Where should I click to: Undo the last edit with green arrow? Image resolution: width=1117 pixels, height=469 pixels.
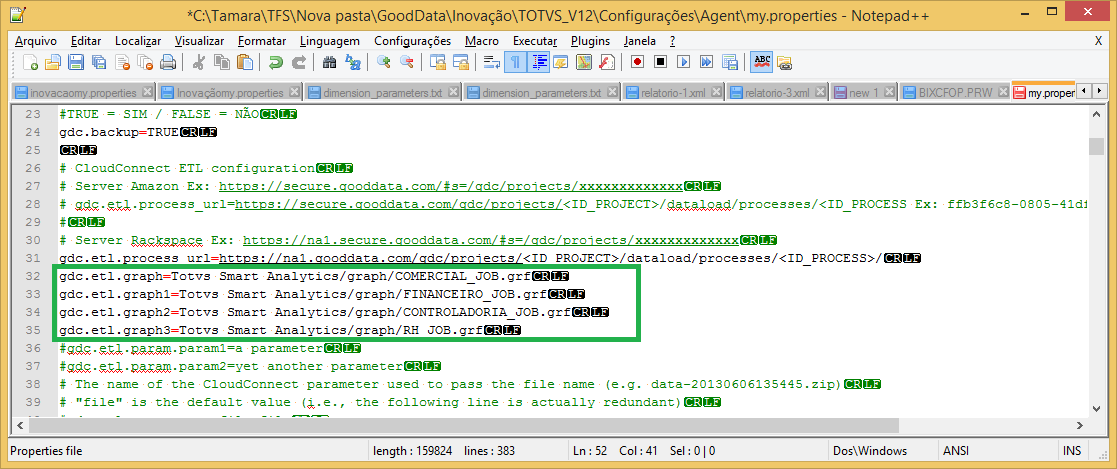[275, 62]
